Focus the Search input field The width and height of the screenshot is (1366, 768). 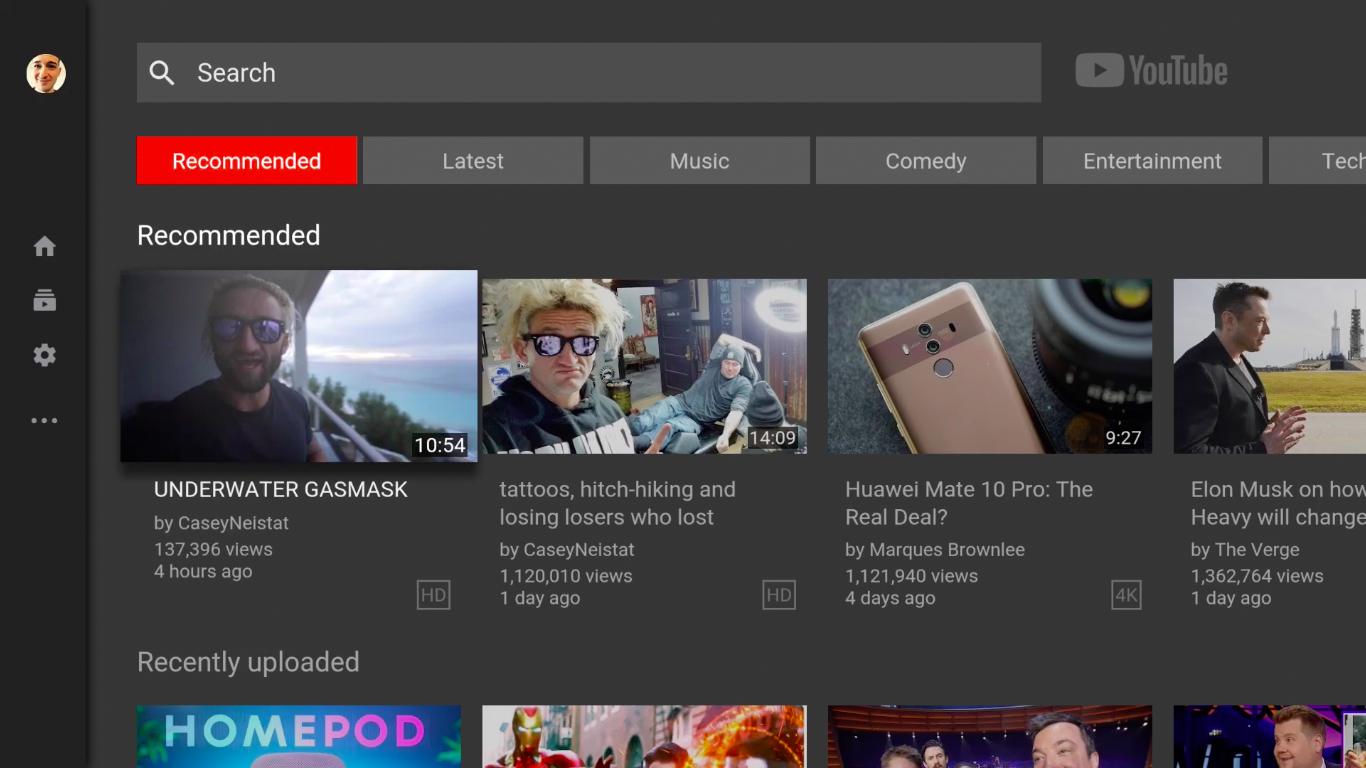(589, 72)
